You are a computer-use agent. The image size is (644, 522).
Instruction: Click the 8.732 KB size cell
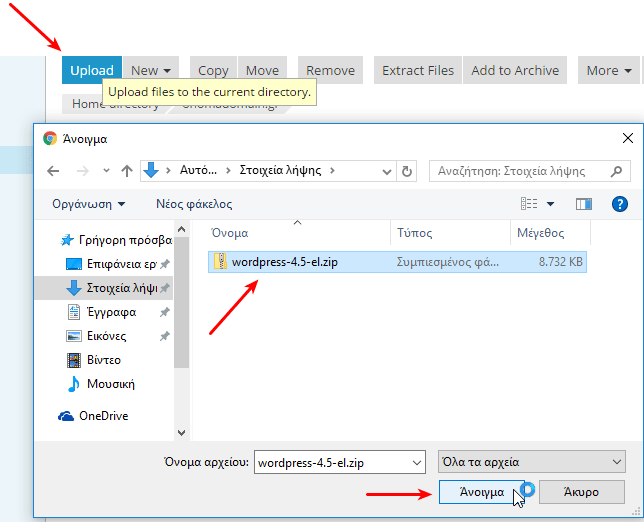561,262
